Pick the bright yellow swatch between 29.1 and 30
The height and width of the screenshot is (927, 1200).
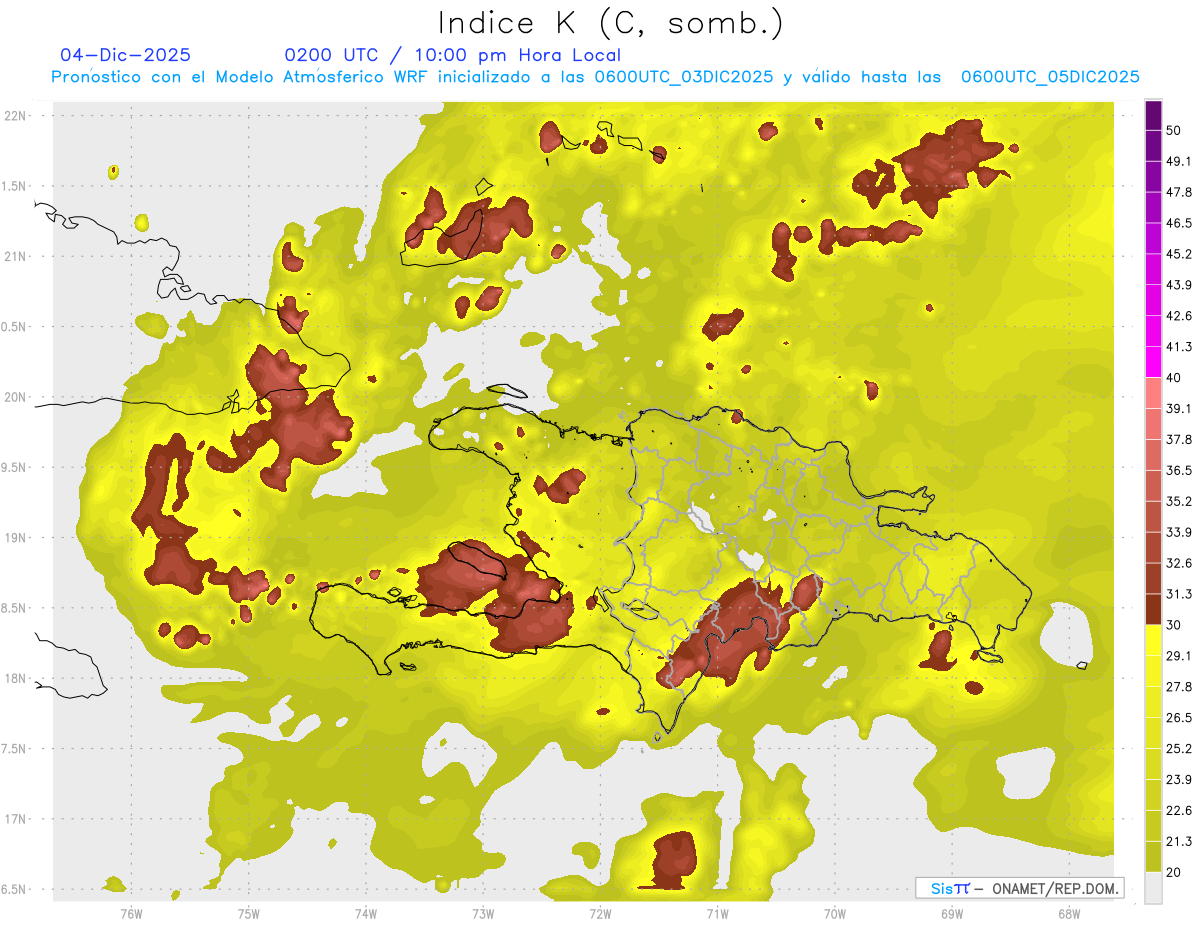point(1153,640)
